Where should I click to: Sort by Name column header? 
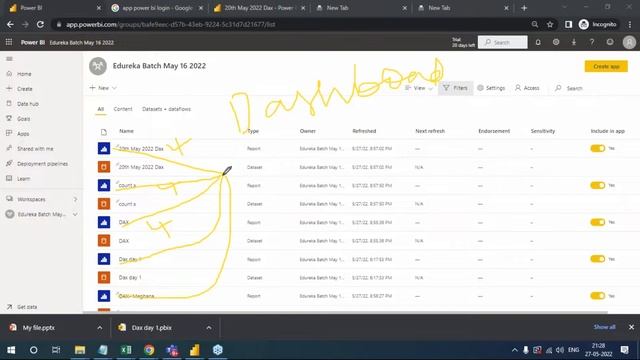(x=127, y=131)
